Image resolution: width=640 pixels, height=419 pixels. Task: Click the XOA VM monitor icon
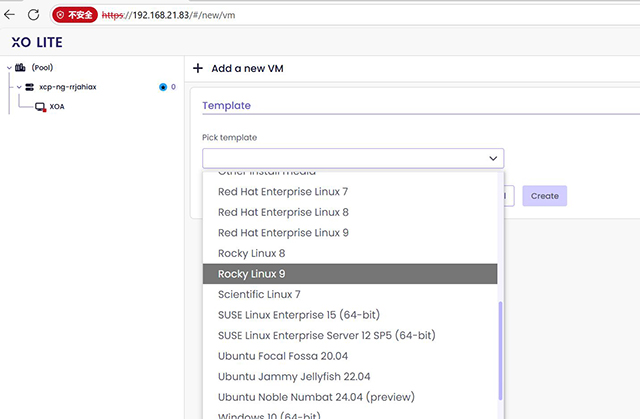(x=40, y=107)
